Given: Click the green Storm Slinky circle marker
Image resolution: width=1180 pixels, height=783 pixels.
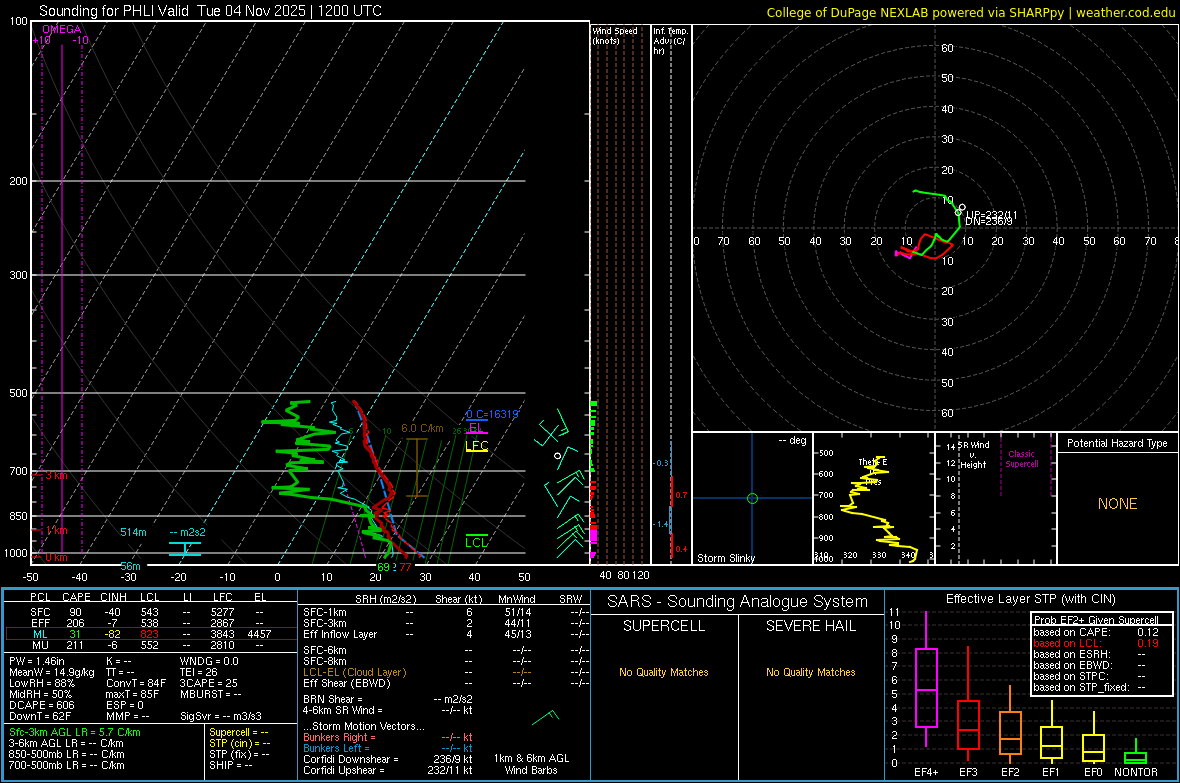Looking at the screenshot, I should 752,498.
